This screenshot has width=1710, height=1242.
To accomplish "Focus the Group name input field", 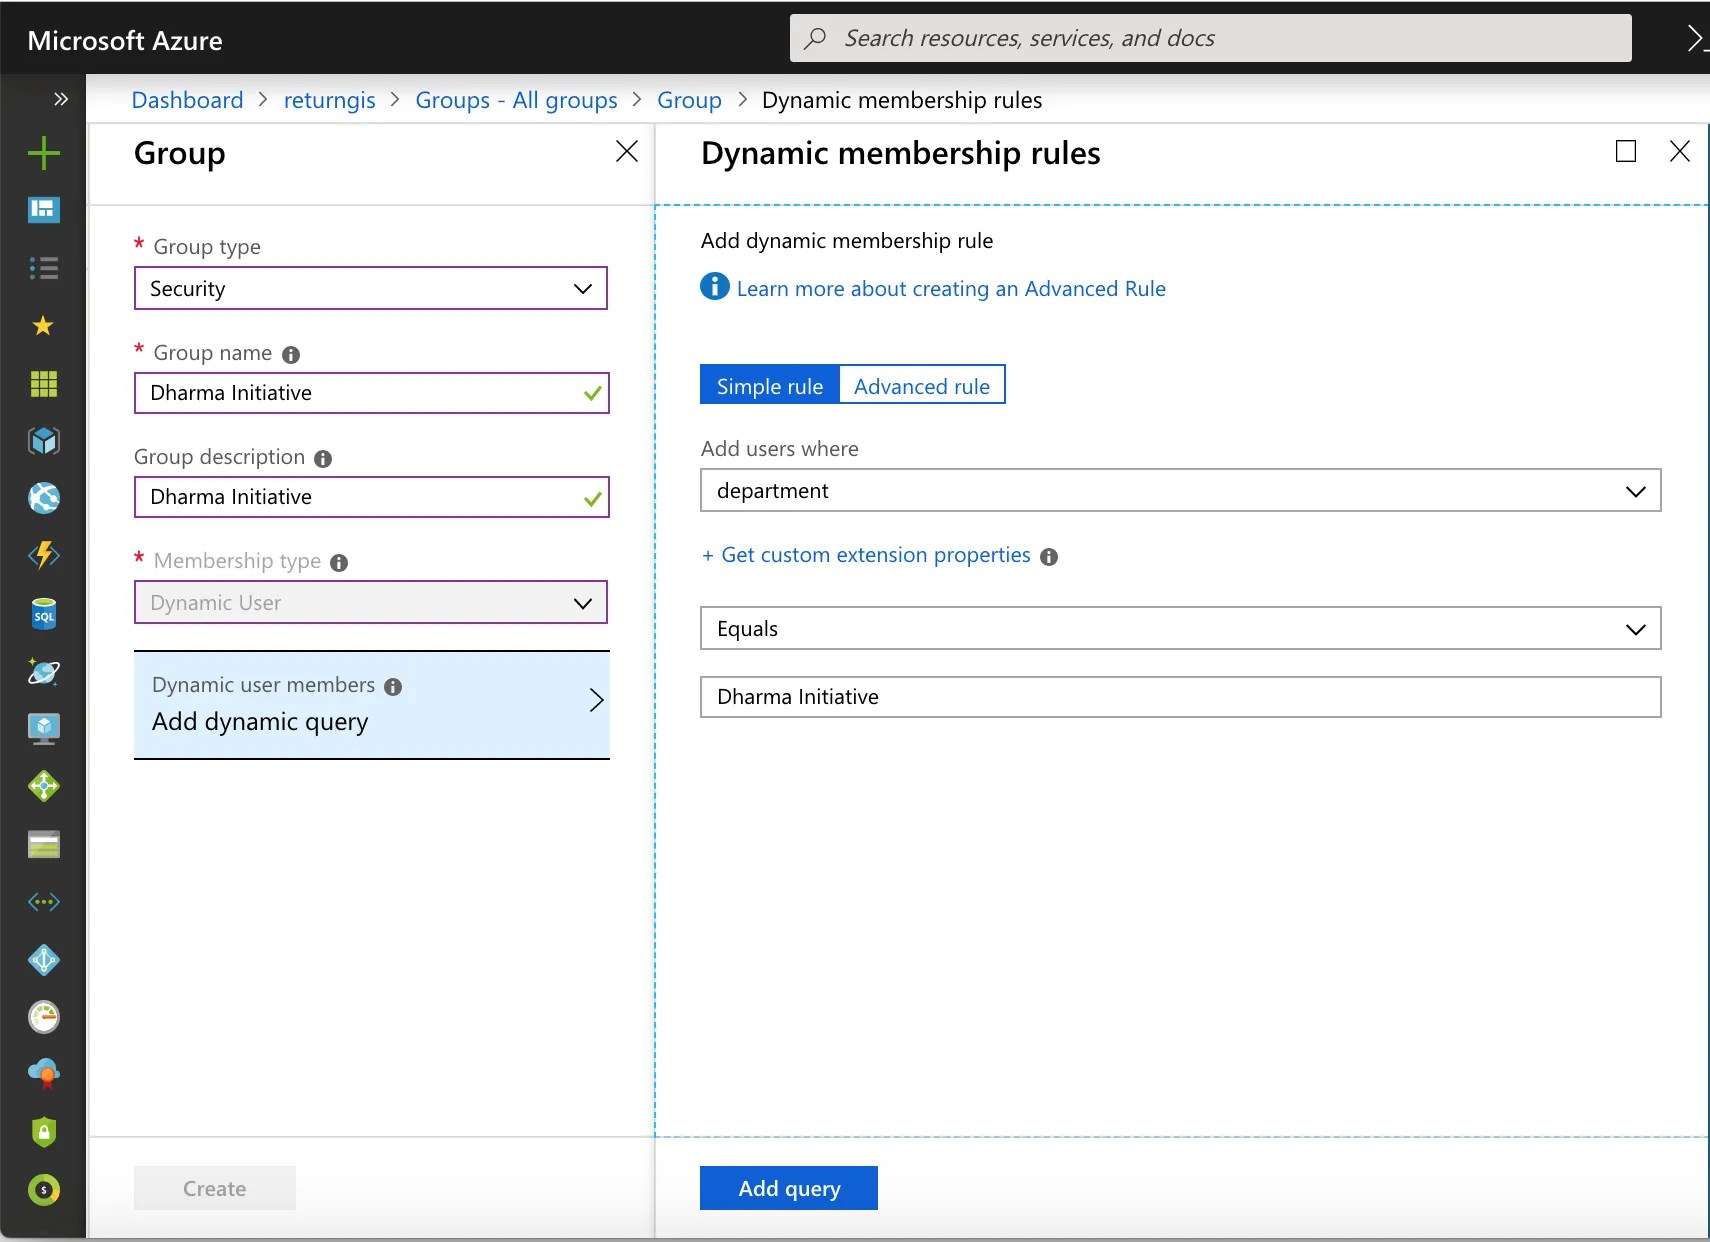I will (x=372, y=393).
